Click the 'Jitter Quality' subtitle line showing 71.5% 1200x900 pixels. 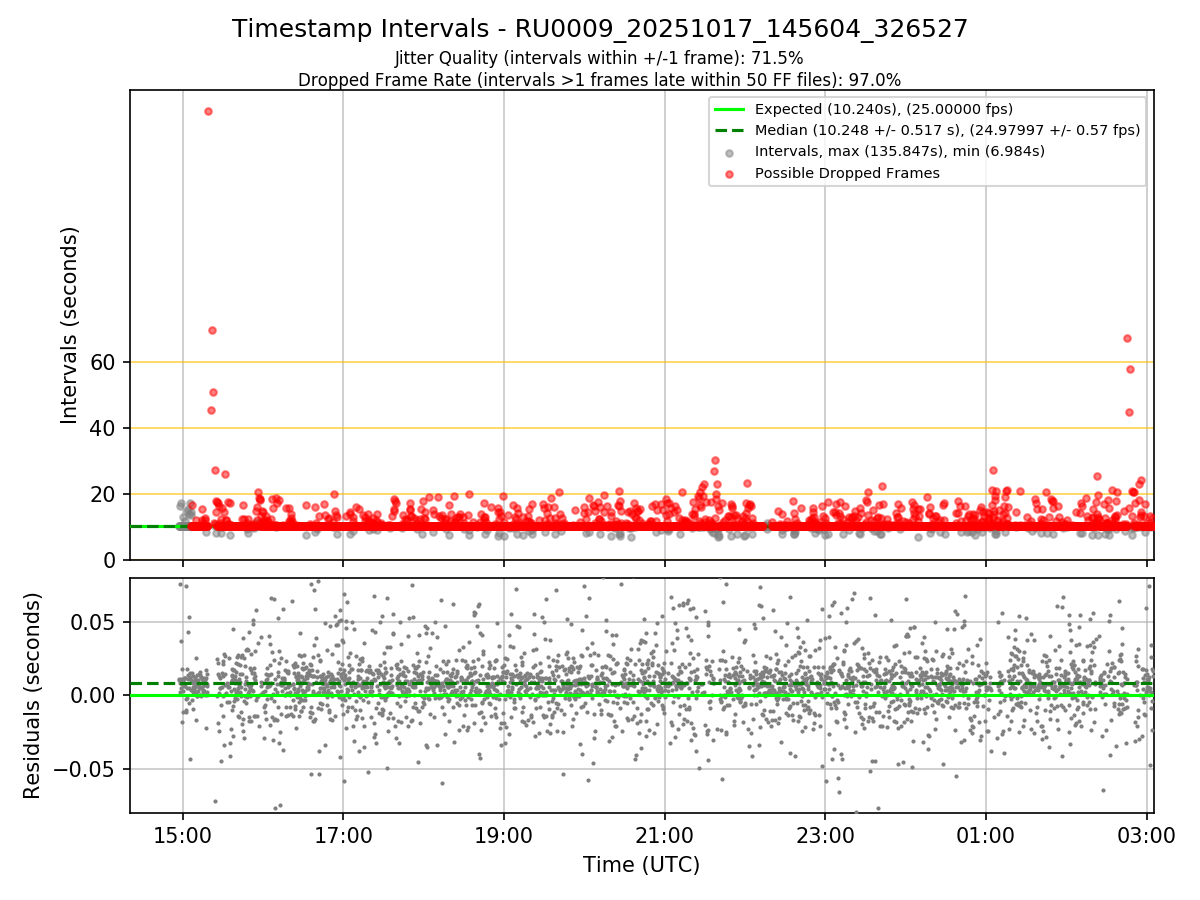click(x=599, y=58)
